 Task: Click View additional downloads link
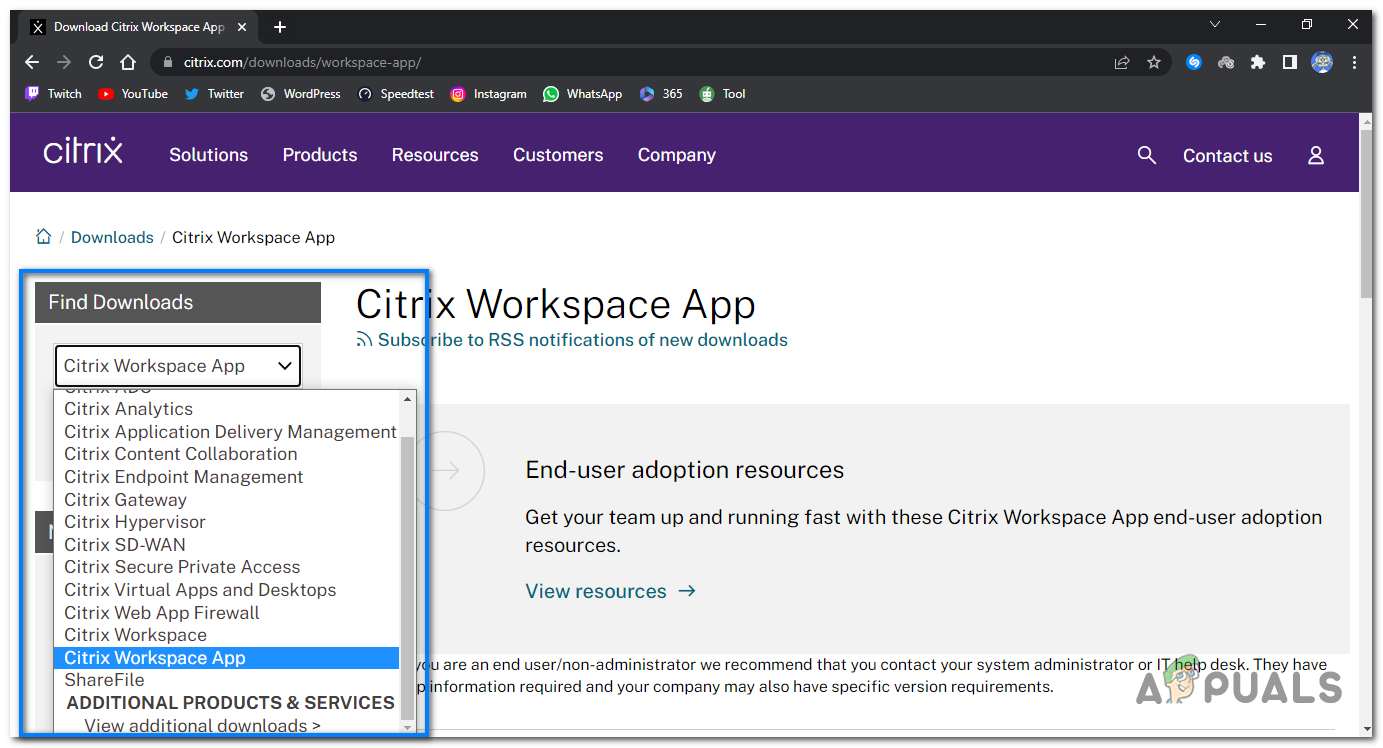(x=201, y=725)
